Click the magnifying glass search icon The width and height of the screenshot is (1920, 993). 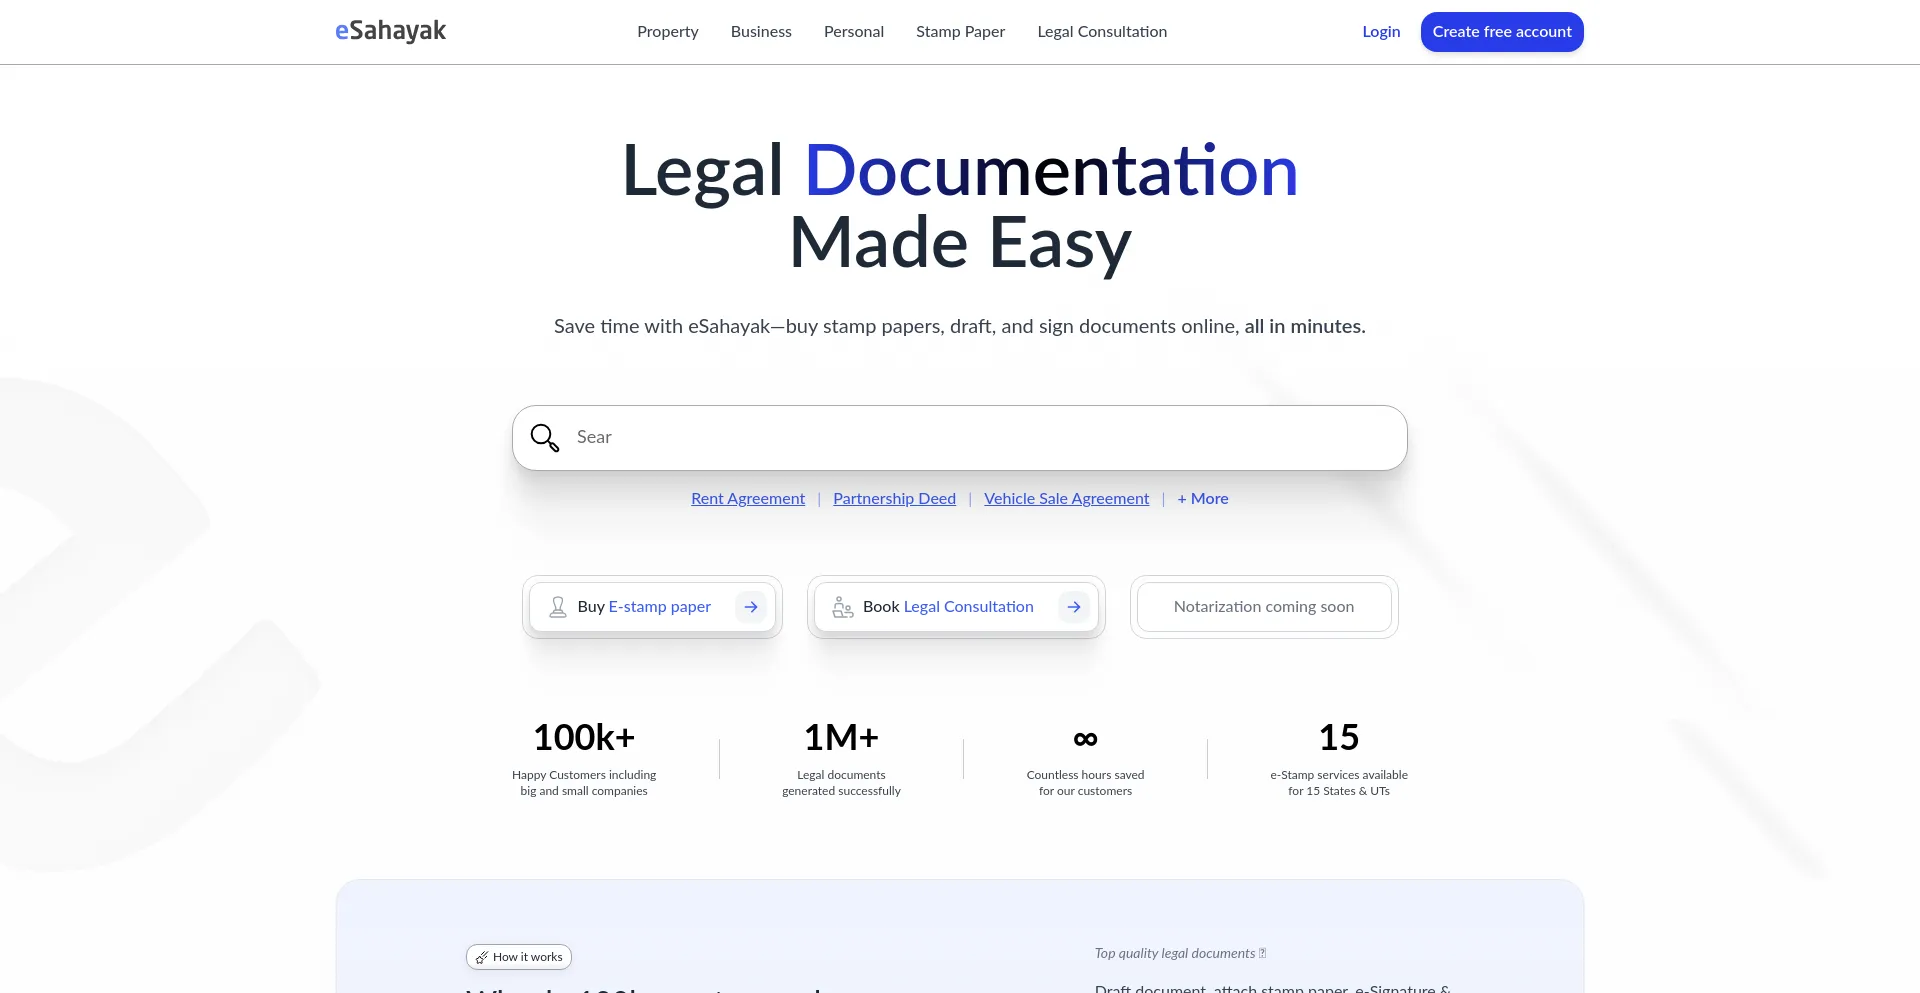click(x=545, y=438)
